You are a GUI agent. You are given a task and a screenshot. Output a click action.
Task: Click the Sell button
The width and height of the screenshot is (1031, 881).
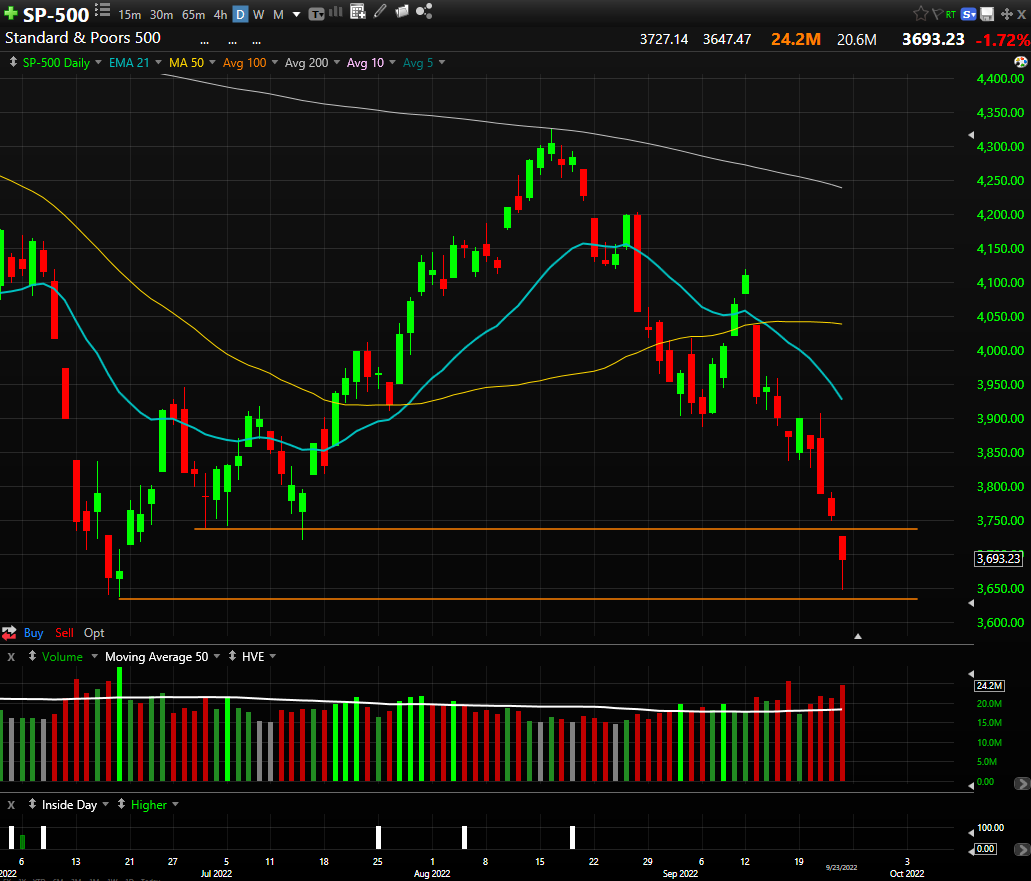coord(64,633)
